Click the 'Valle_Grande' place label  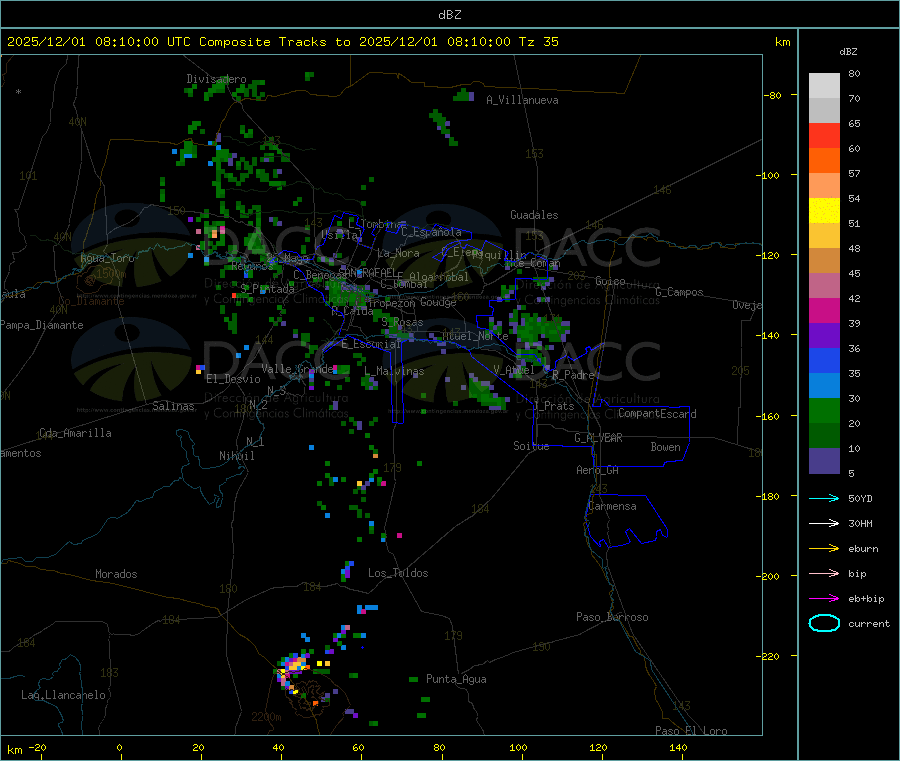tap(297, 368)
